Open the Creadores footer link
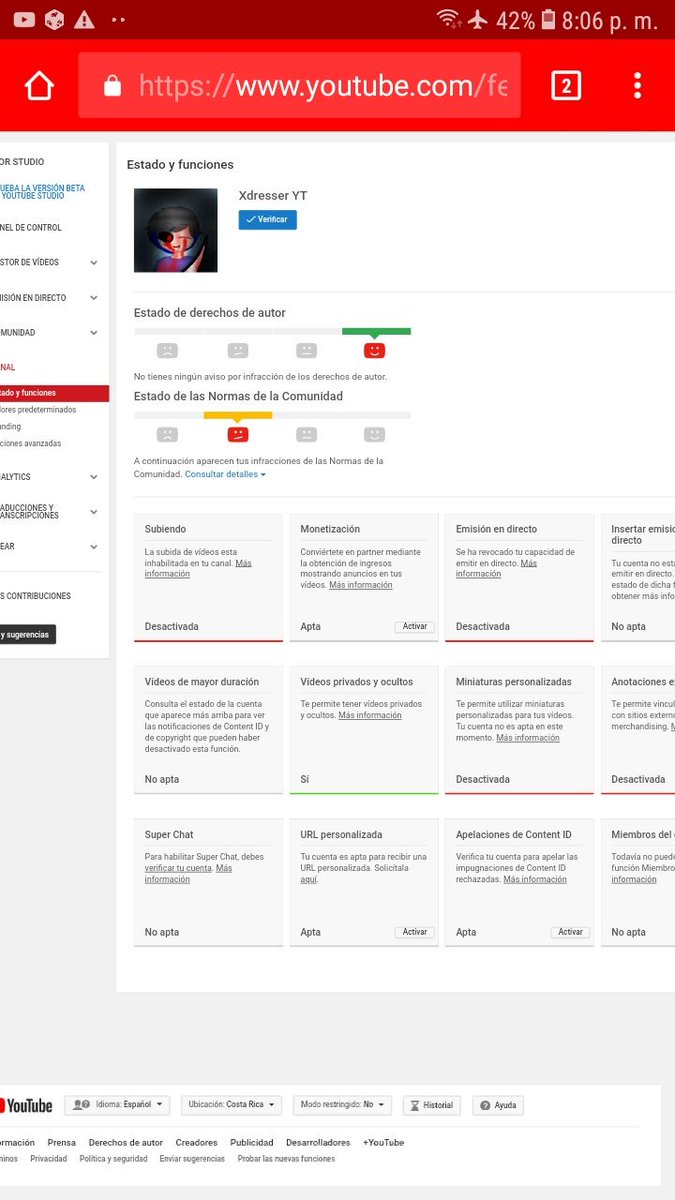The image size is (675, 1200). click(x=196, y=1142)
